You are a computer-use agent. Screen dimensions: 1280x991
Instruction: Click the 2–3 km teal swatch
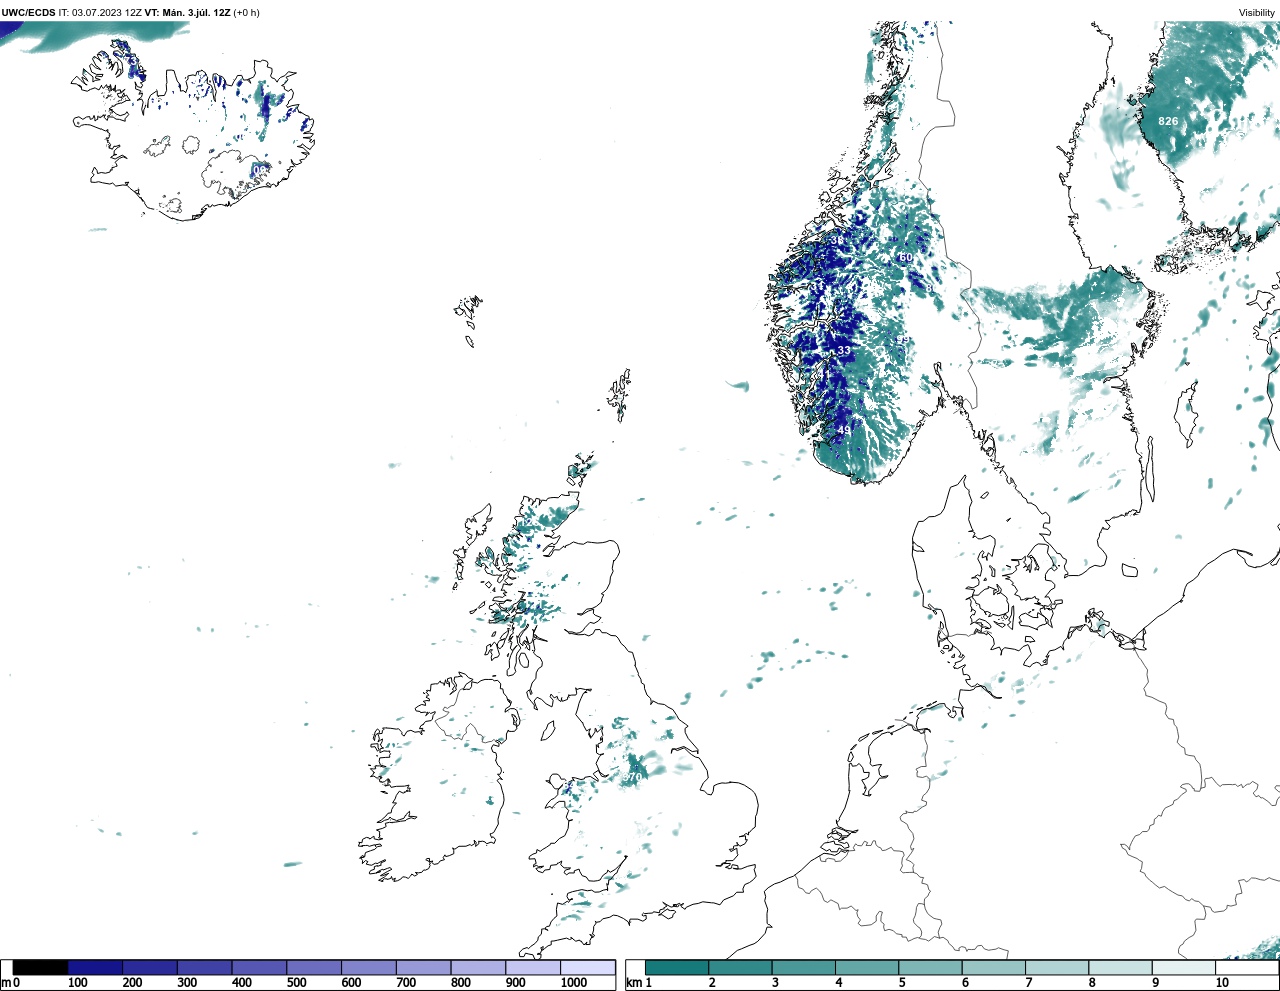pos(740,967)
